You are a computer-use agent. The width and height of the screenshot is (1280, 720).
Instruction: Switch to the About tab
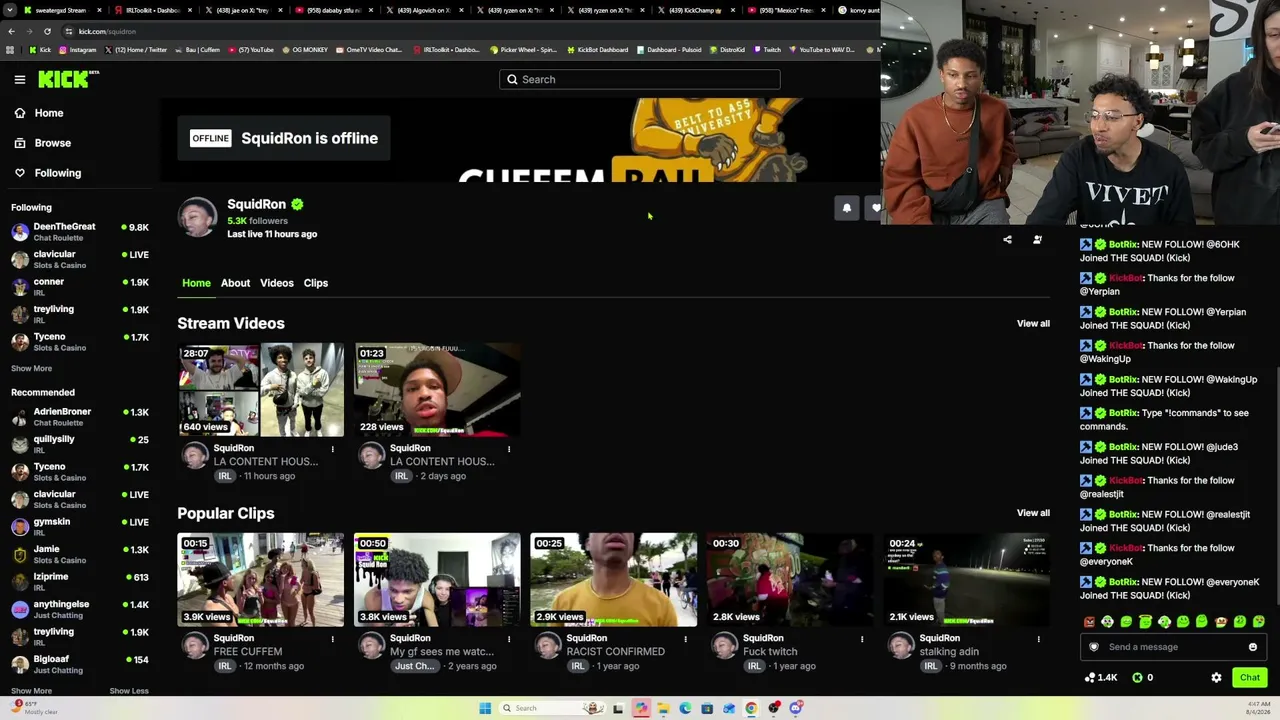click(x=235, y=283)
